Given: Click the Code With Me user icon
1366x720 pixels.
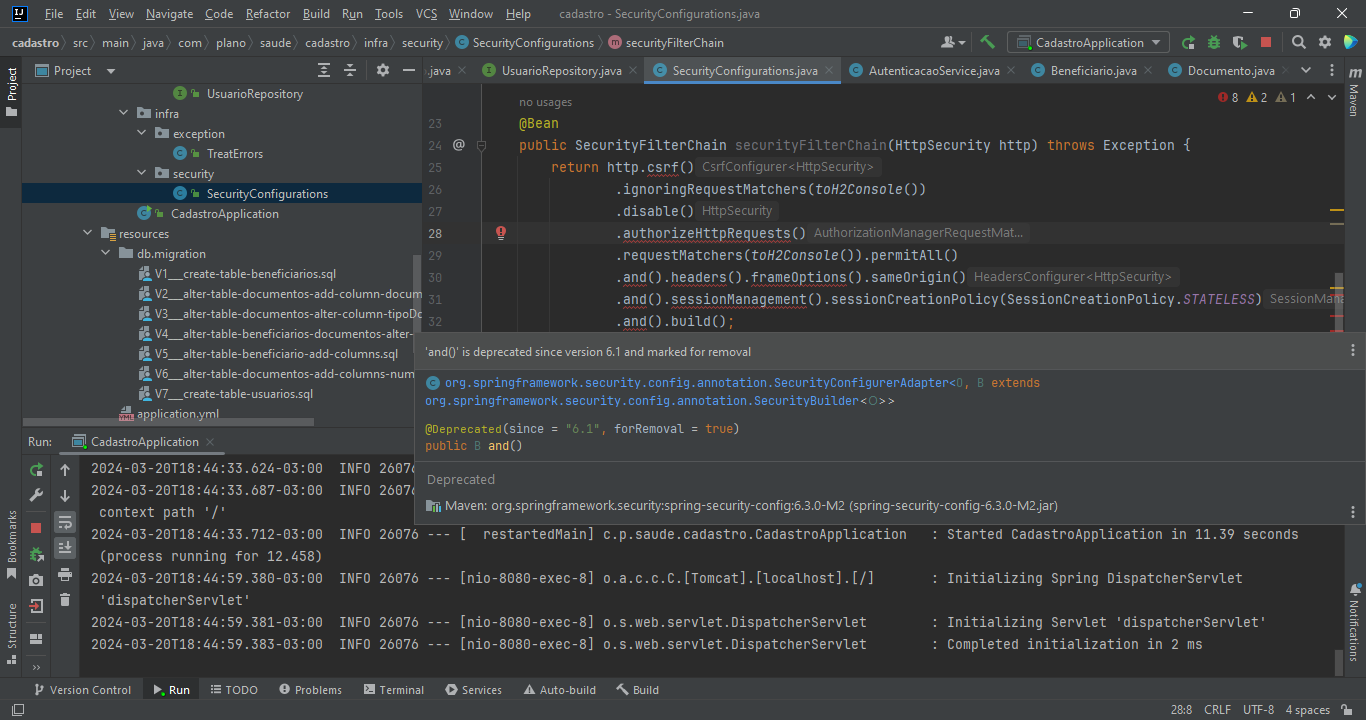Looking at the screenshot, I should pyautogui.click(x=953, y=42).
